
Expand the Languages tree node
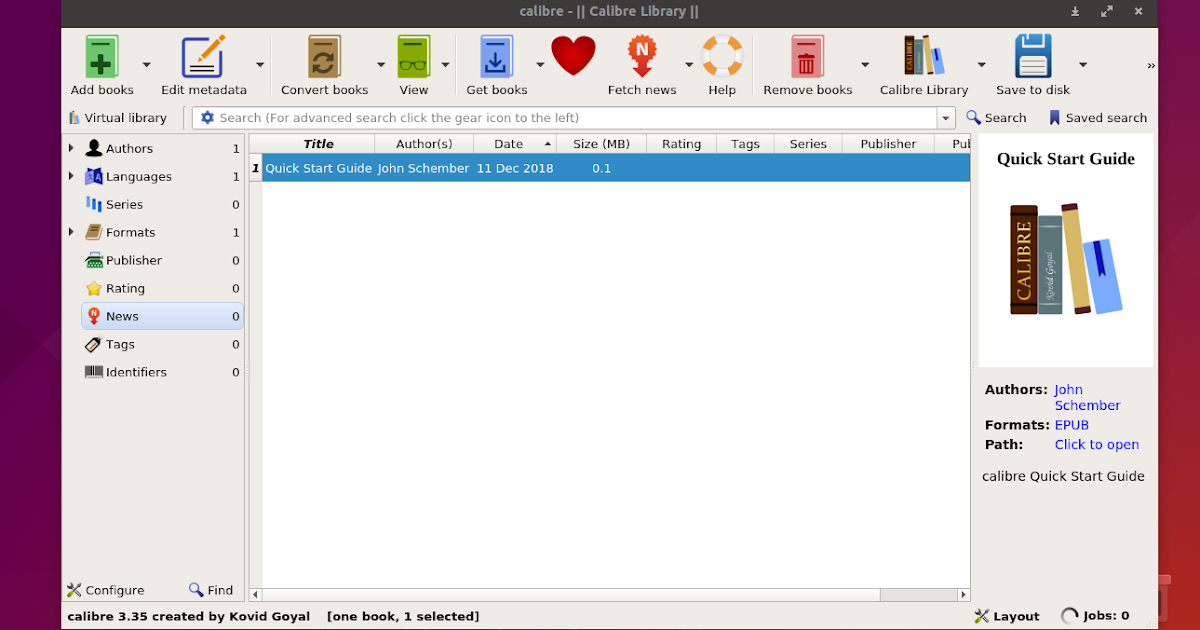(x=71, y=176)
